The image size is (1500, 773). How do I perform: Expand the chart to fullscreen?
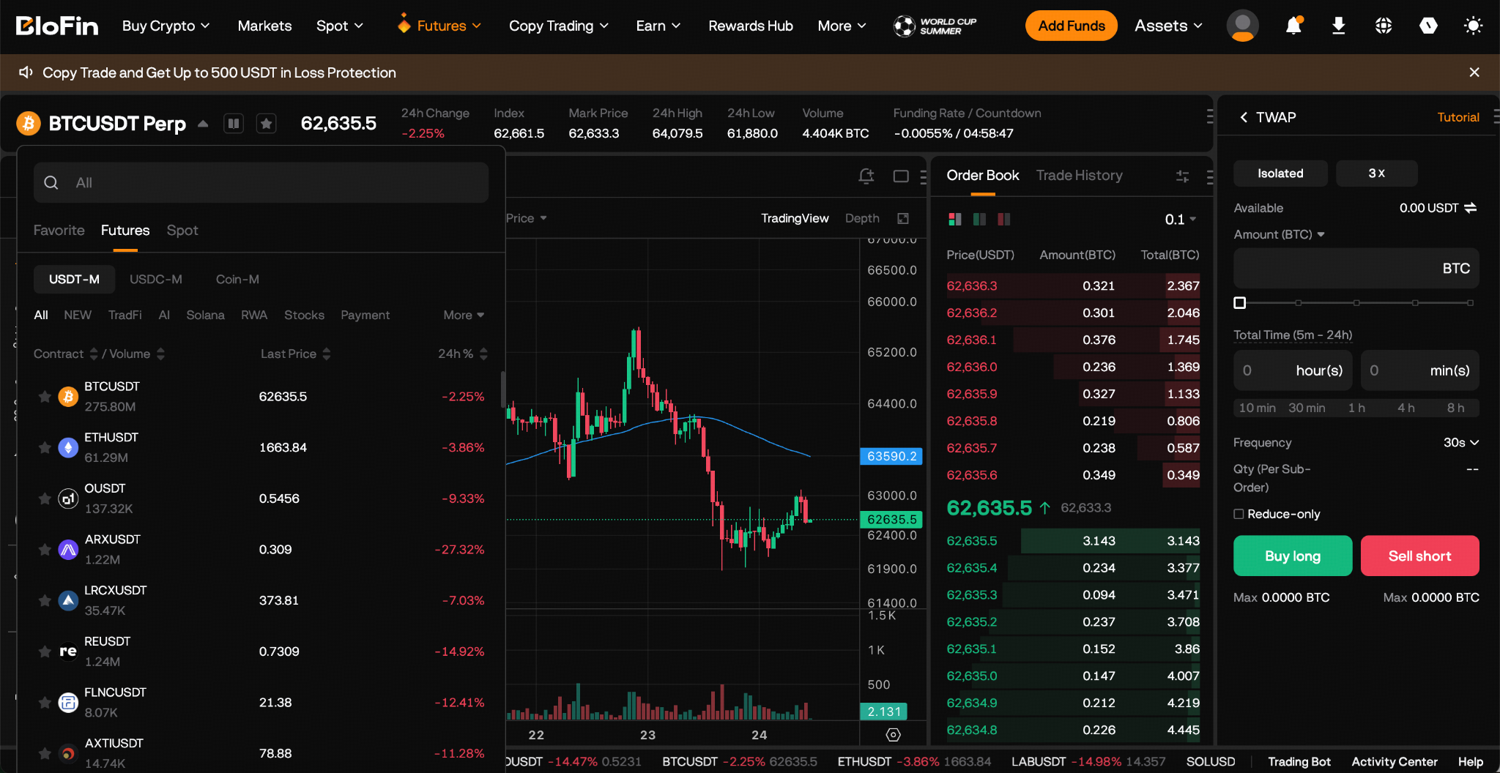[x=903, y=218]
